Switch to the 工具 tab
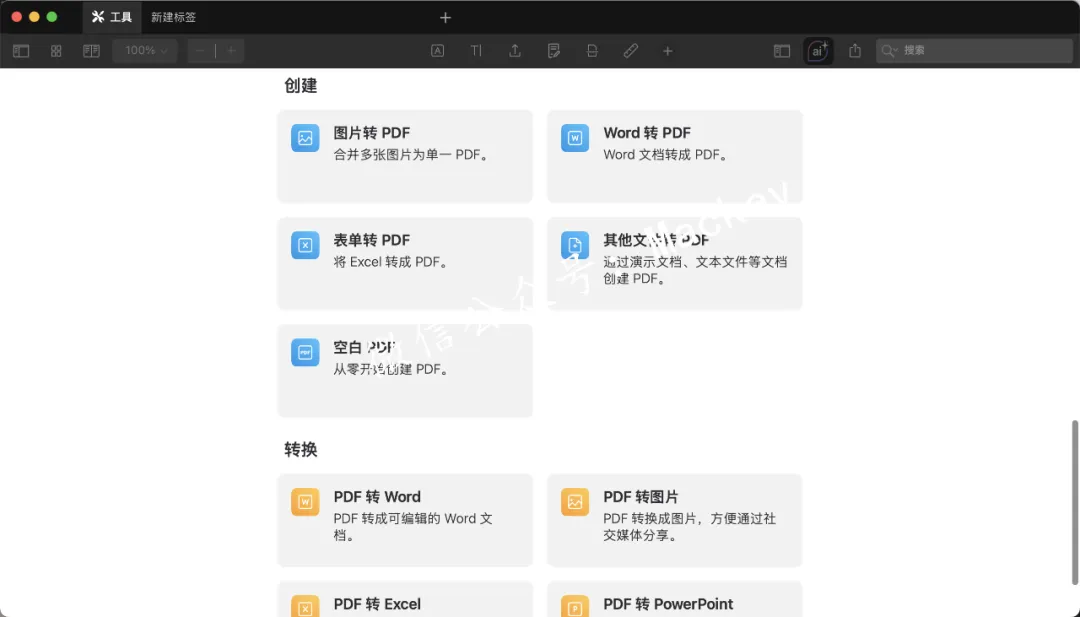This screenshot has height=617, width=1080. (x=112, y=17)
